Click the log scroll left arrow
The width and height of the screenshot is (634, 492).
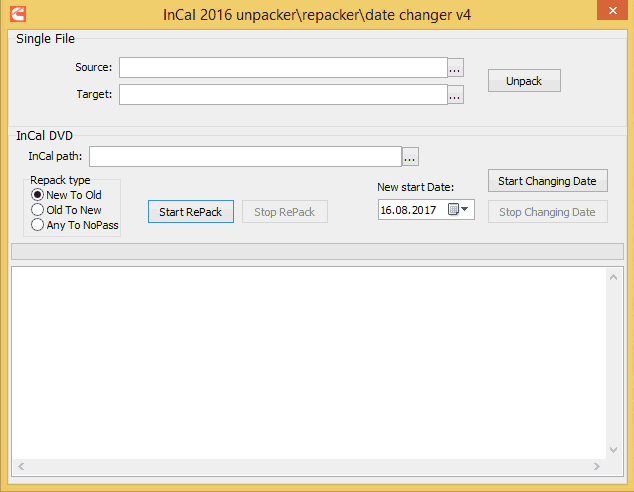(x=21, y=467)
